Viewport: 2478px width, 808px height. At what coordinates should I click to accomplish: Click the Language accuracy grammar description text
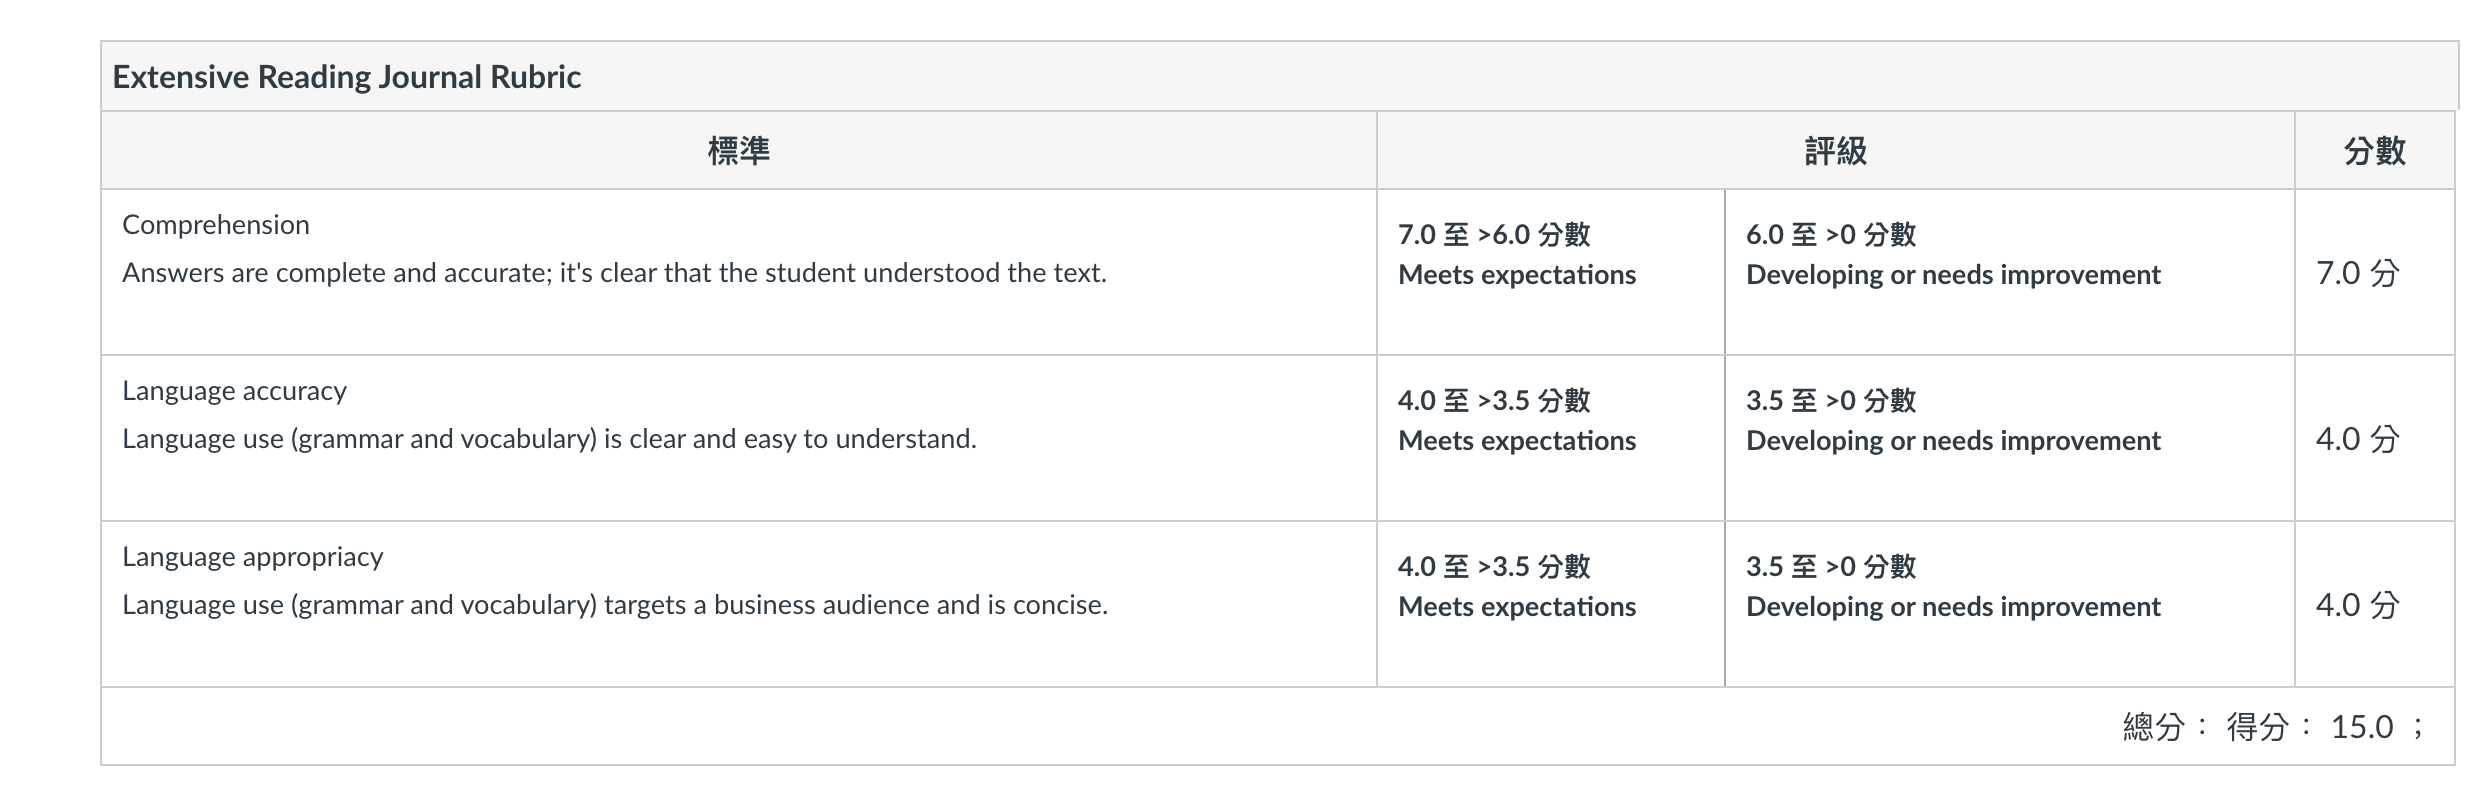(549, 439)
